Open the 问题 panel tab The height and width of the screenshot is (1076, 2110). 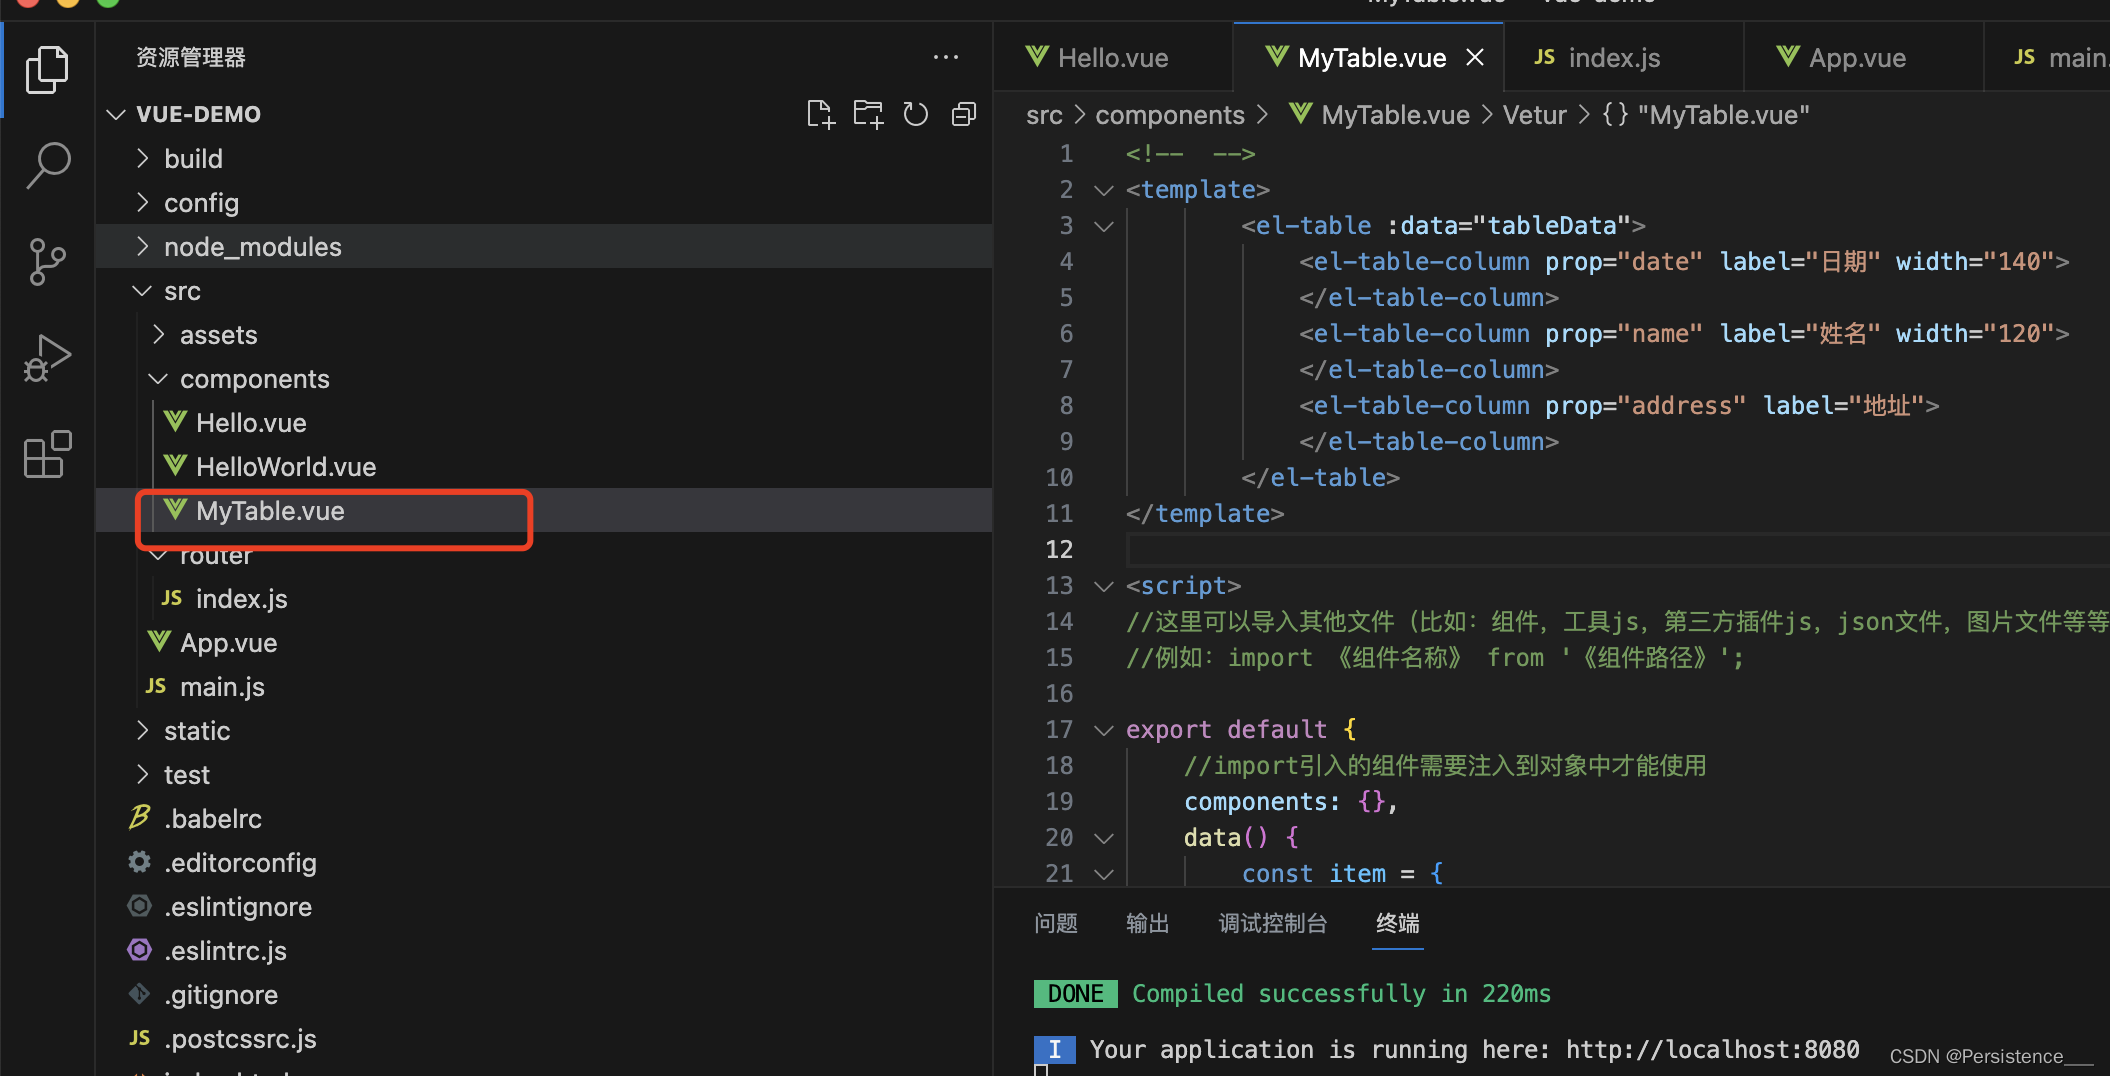1056,923
